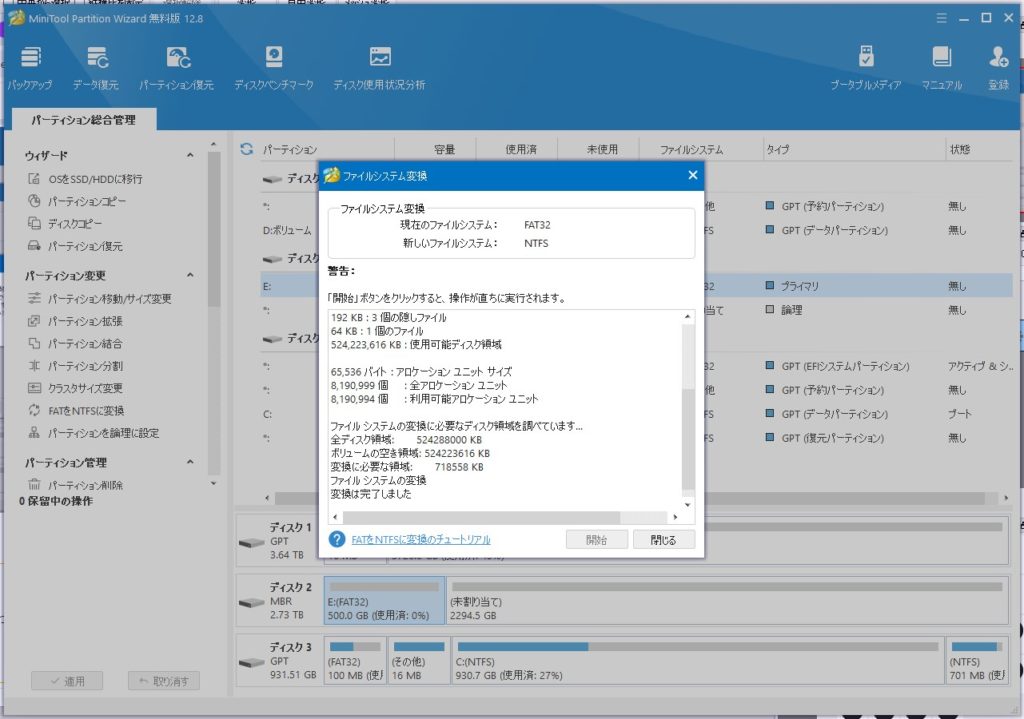This screenshot has width=1024, height=719.
Task: Collapse the パーティション管理 section
Action: coord(190,463)
